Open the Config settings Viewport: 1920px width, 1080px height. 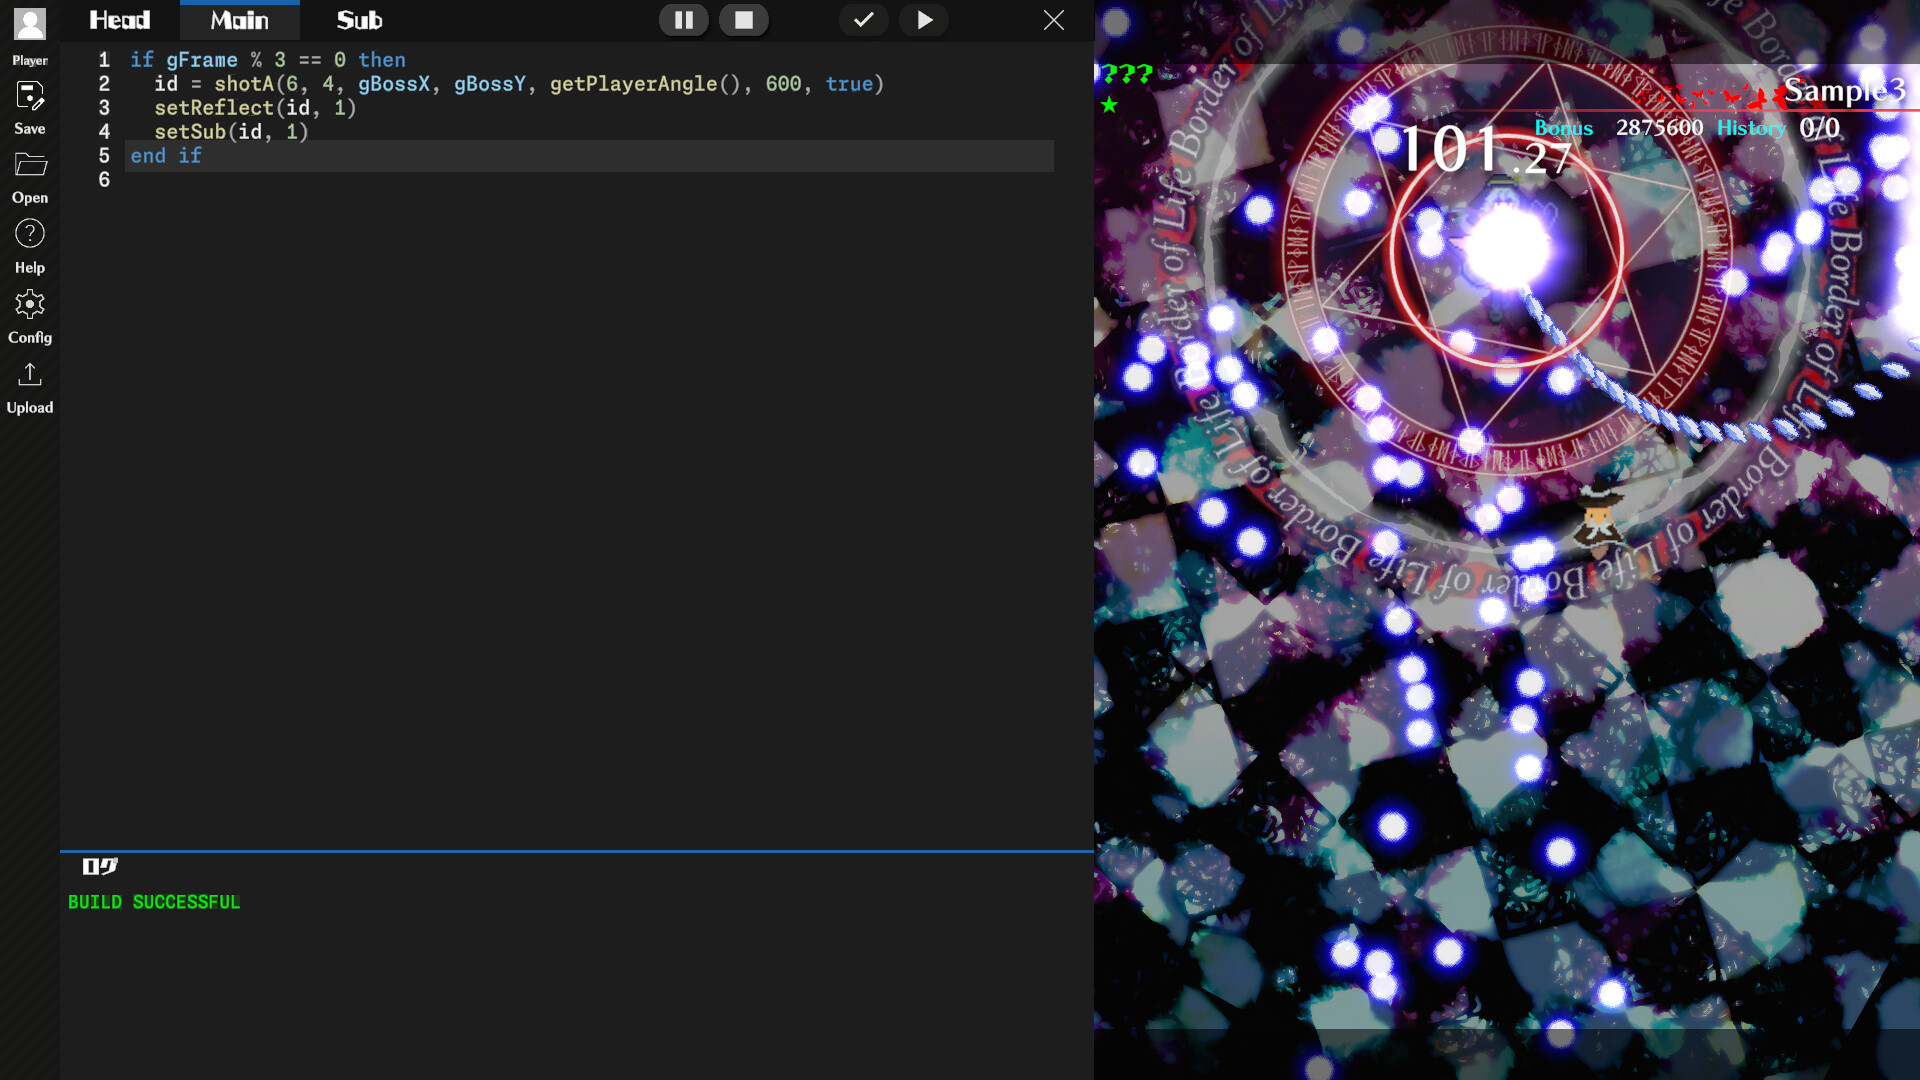tap(30, 310)
